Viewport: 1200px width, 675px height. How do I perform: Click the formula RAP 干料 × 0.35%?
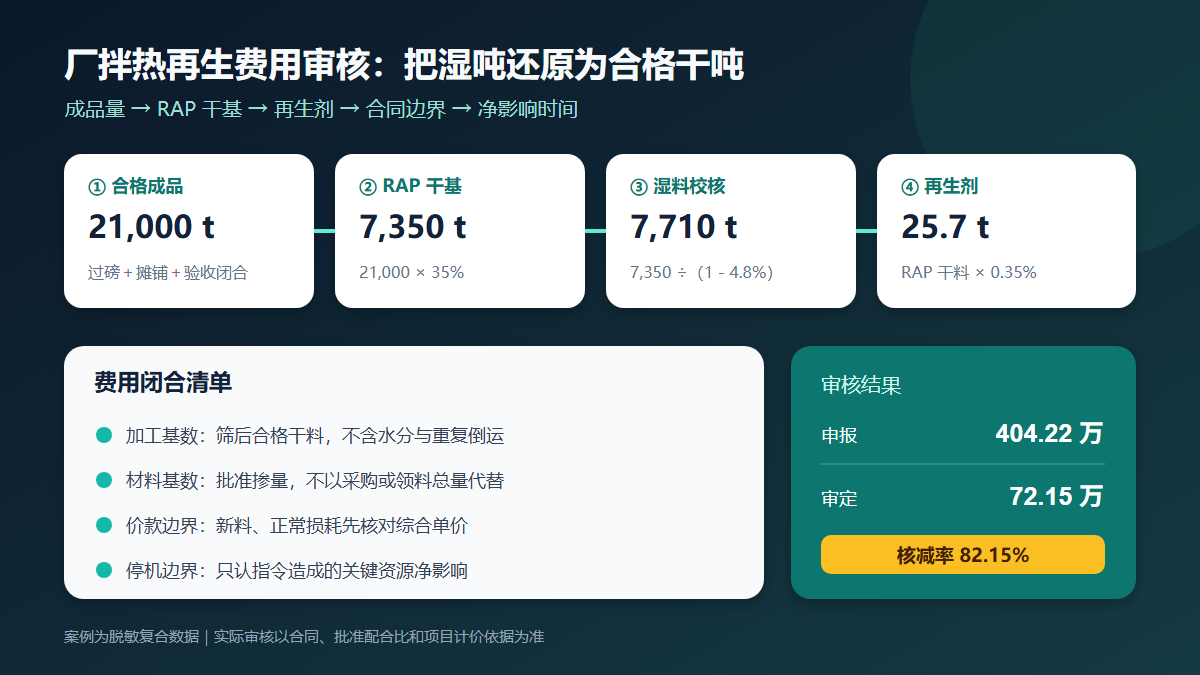click(x=969, y=272)
